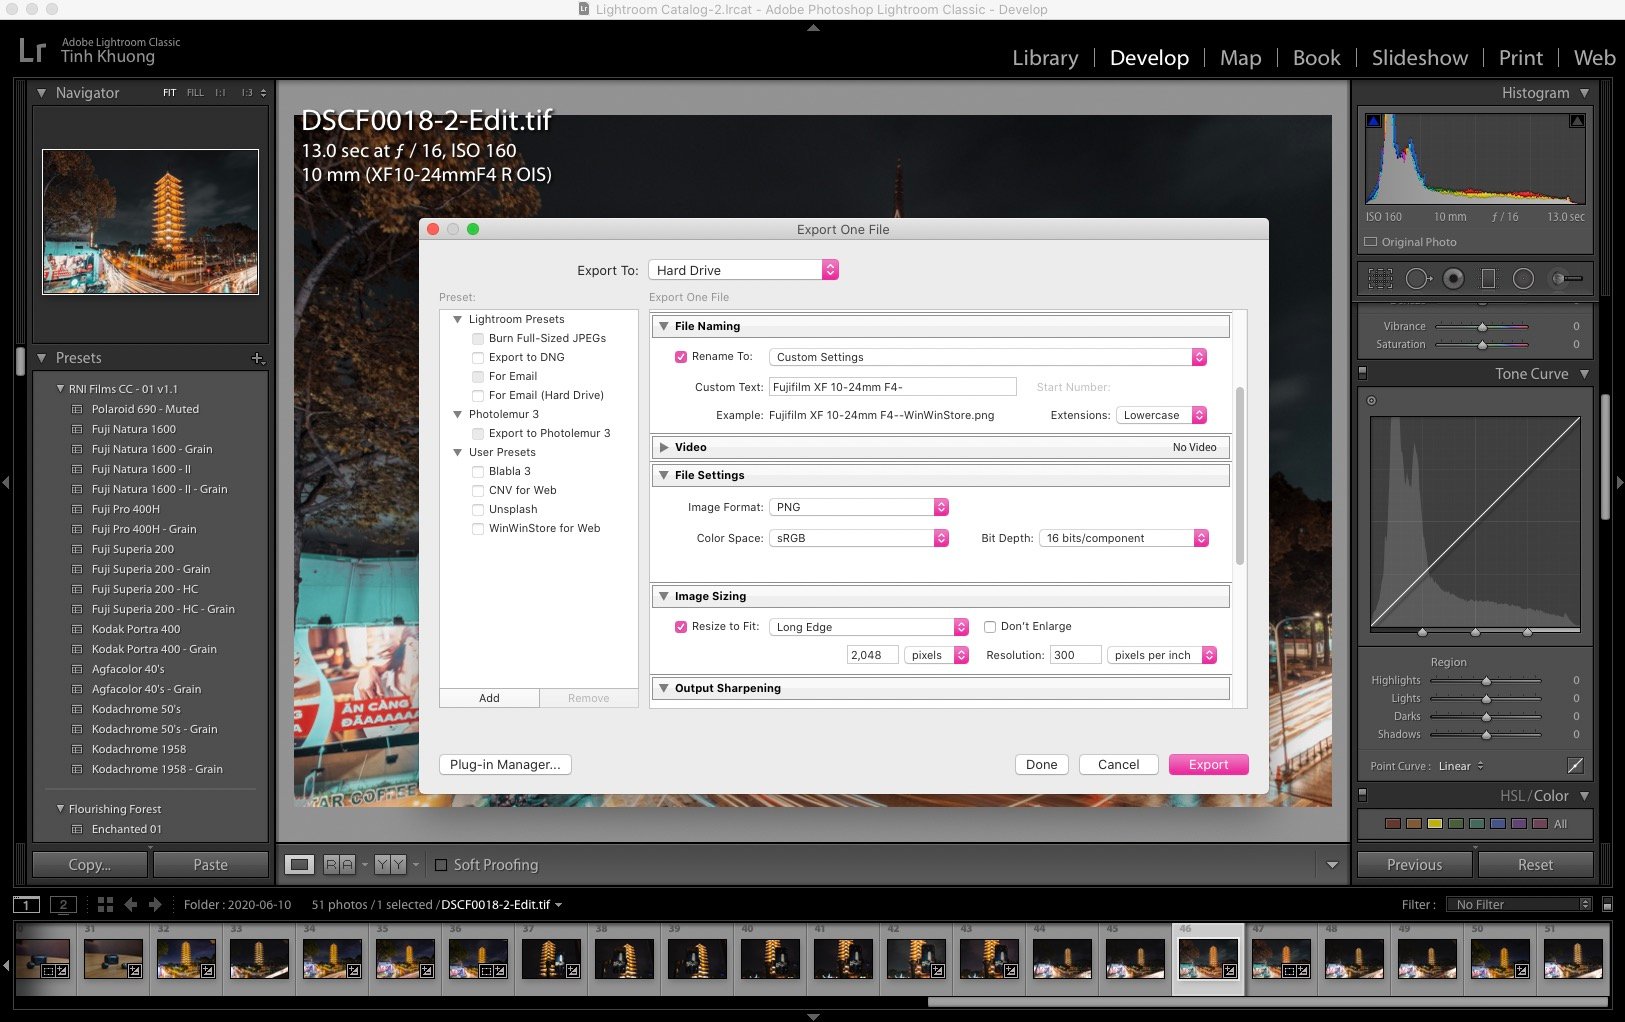Select the Spot Removal tool
The image size is (1625, 1022).
tap(1418, 279)
